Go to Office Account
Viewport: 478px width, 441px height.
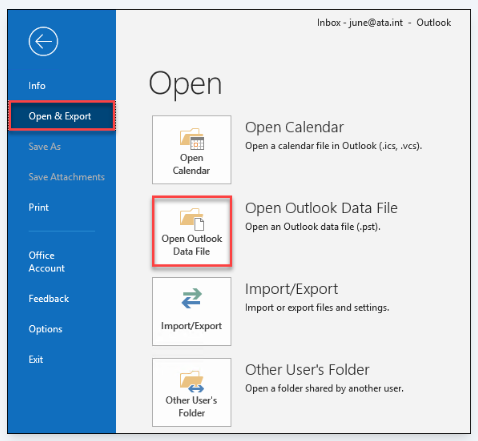[46, 262]
